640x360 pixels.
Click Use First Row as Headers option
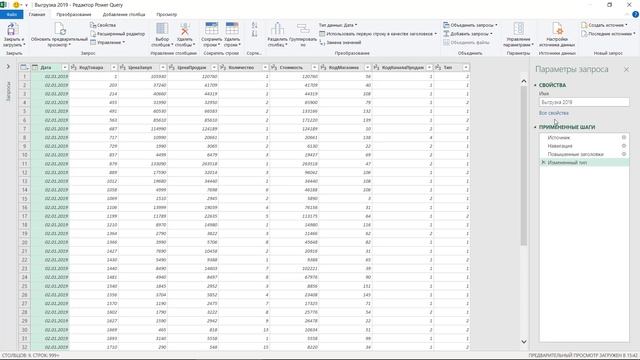tap(378, 34)
